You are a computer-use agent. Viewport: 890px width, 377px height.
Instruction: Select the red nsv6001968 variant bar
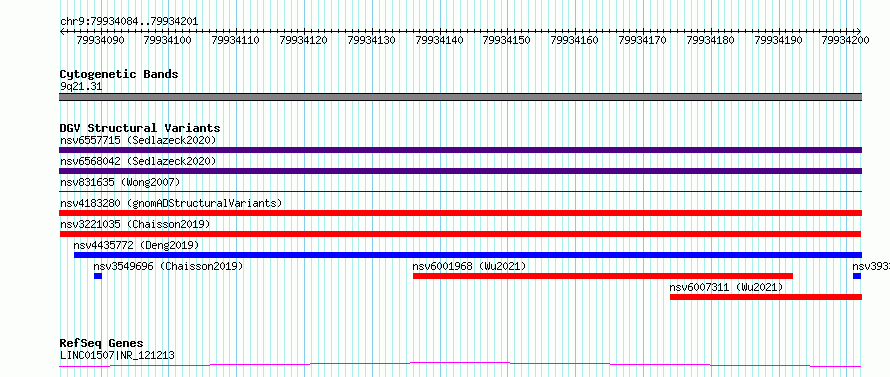[x=603, y=276]
